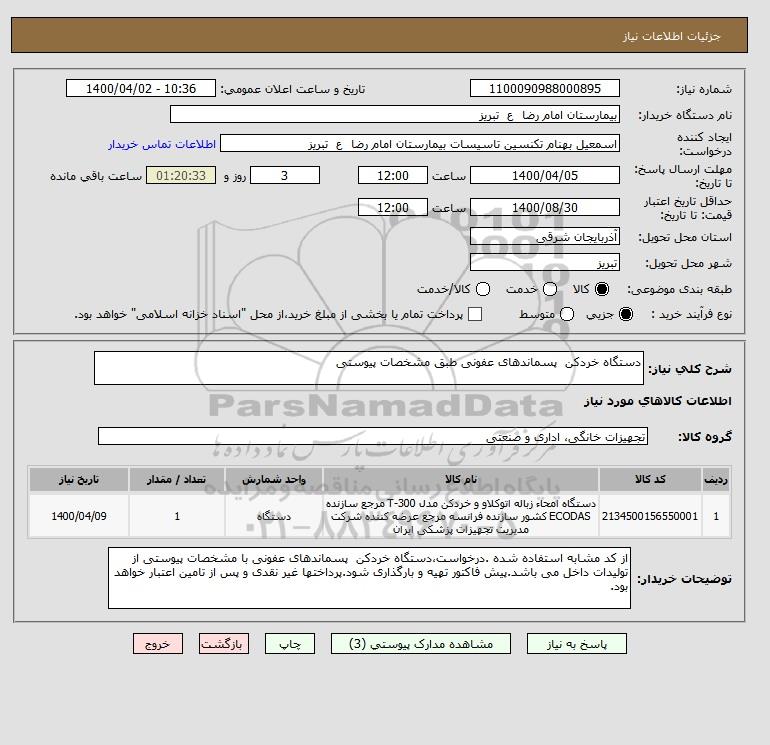Image resolution: width=770 pixels, height=745 pixels.
Task: Click product code 2134500156550001 cell
Action: pos(650,516)
